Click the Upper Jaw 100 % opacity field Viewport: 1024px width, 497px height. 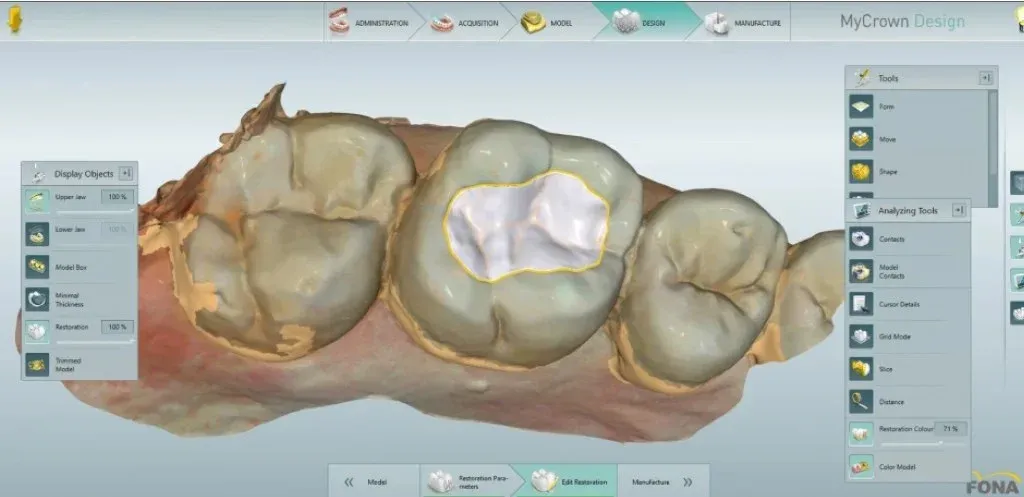(118, 197)
